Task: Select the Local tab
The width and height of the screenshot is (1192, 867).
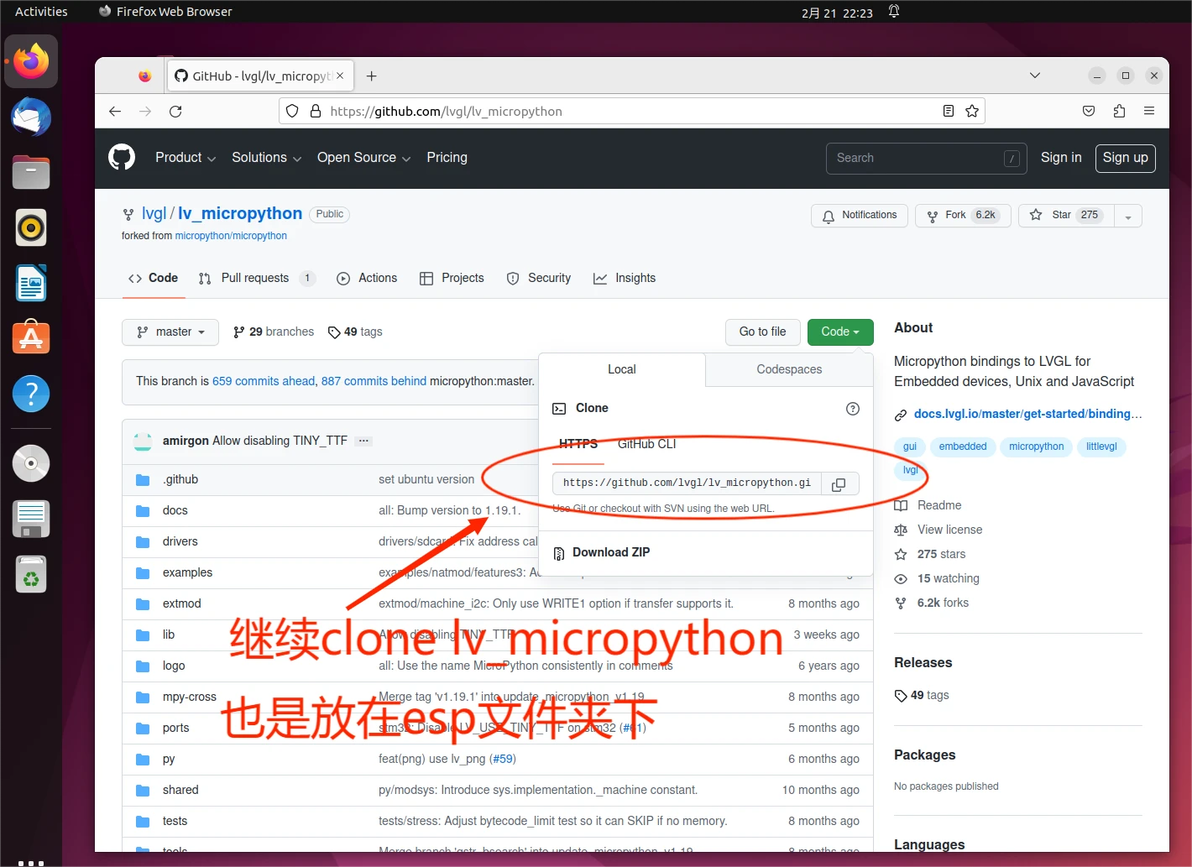Action: tap(622, 370)
